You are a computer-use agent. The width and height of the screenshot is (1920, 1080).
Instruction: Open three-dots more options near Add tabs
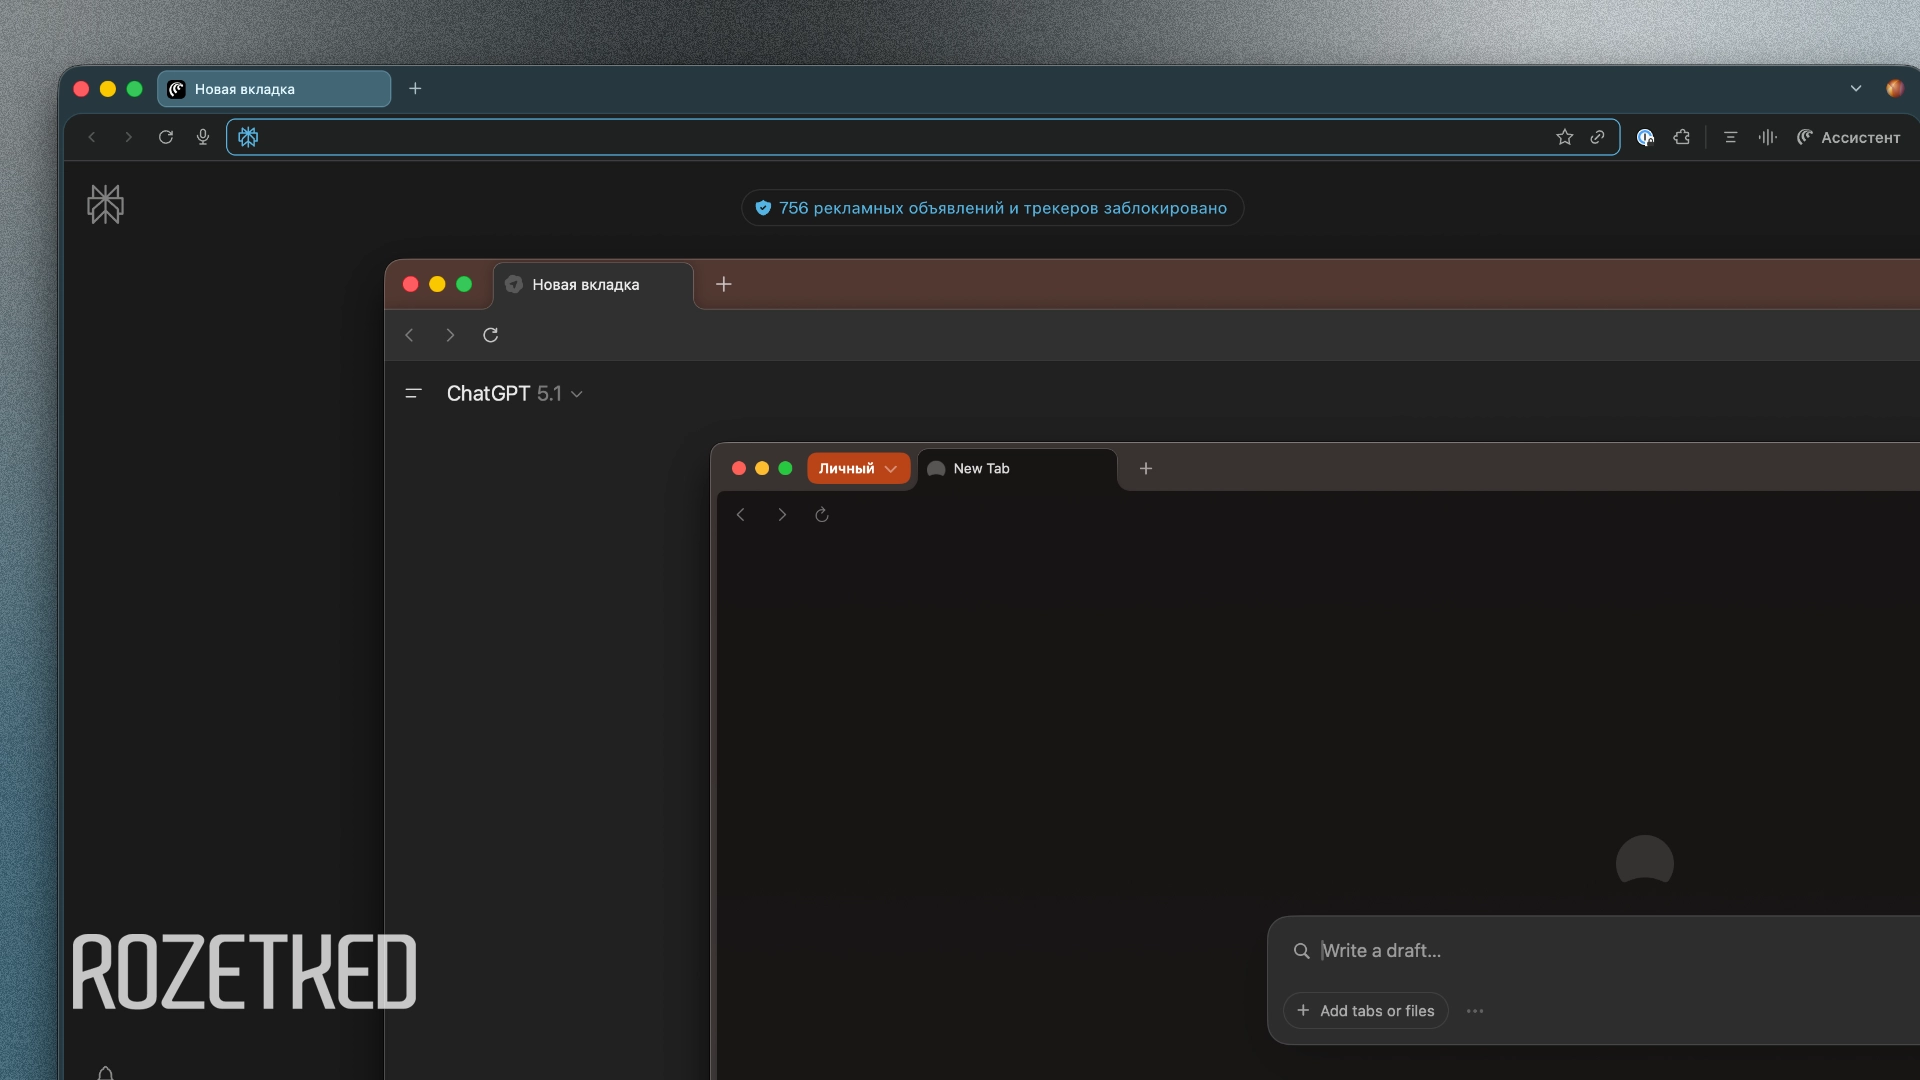tap(1475, 1011)
